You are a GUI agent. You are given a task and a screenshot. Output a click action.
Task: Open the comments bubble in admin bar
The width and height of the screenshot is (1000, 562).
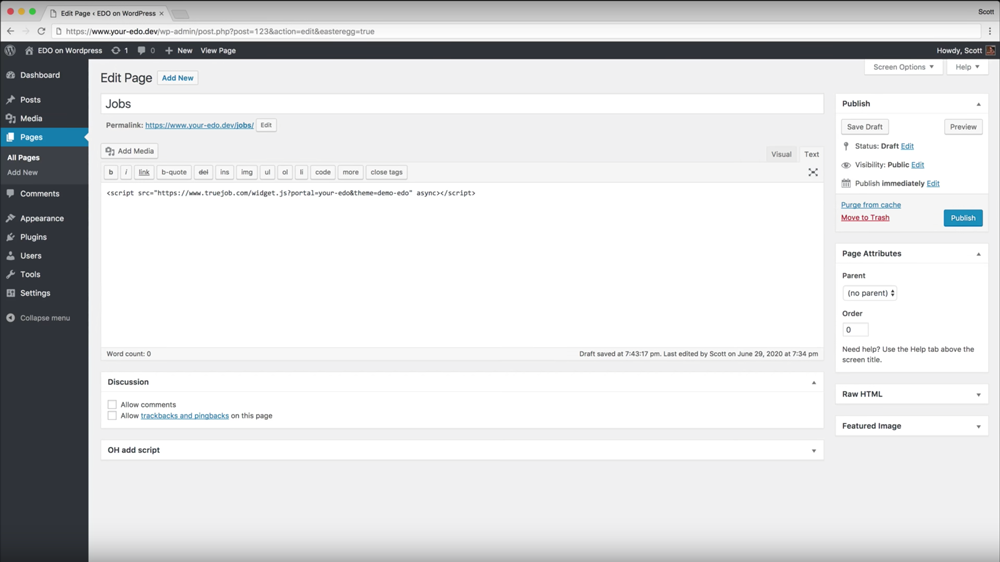click(x=146, y=50)
